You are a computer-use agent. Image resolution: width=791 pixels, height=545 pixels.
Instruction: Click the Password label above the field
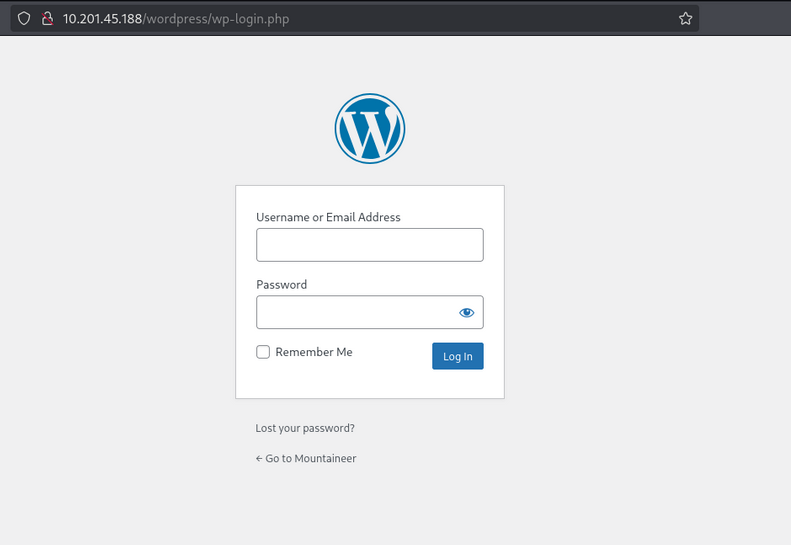point(281,285)
